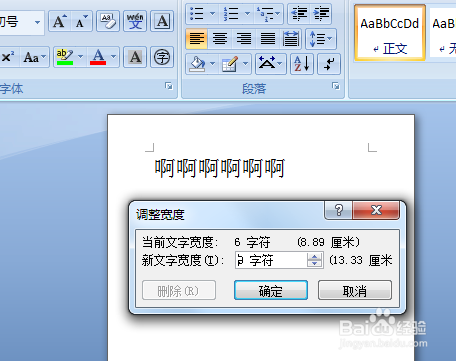456x361 pixels.
Task: Open the bullet list dropdown arrow
Action: pyautogui.click(x=213, y=14)
